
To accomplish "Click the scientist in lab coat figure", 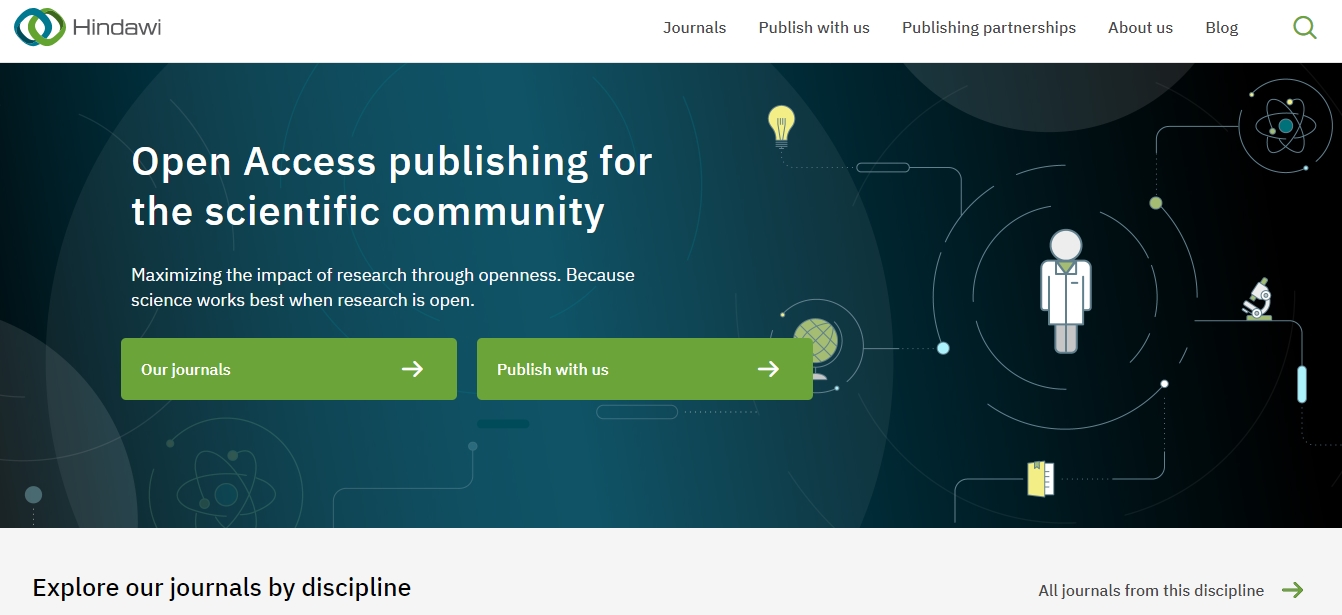I will [1065, 291].
